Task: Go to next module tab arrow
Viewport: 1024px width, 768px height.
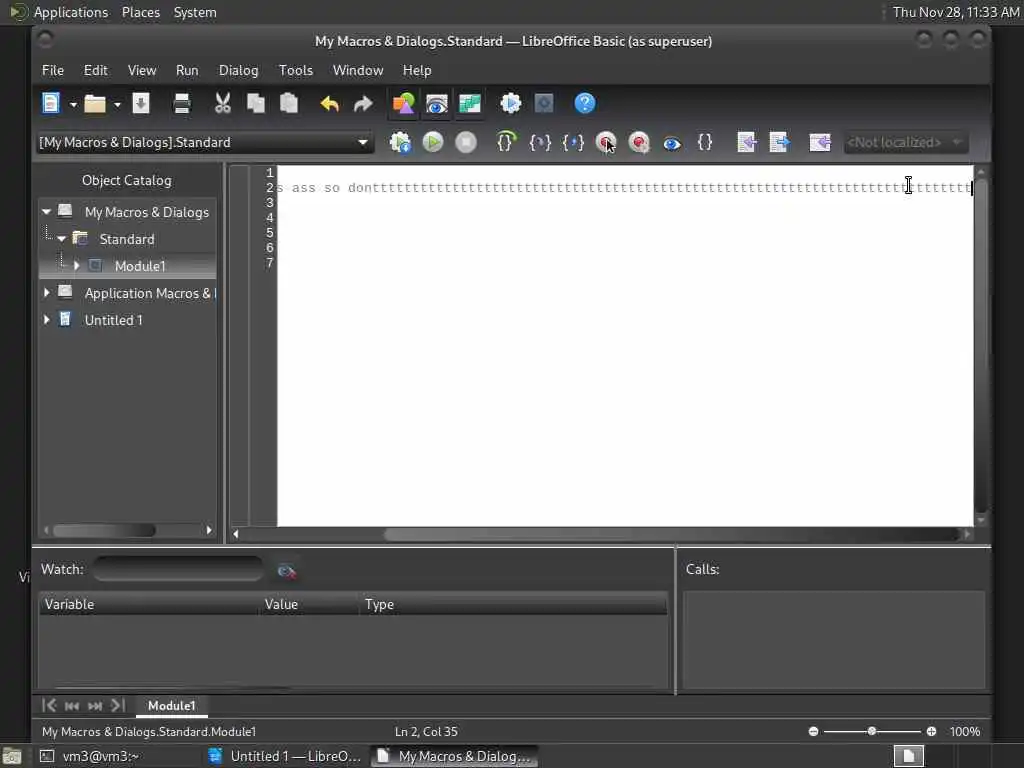Action: point(95,705)
